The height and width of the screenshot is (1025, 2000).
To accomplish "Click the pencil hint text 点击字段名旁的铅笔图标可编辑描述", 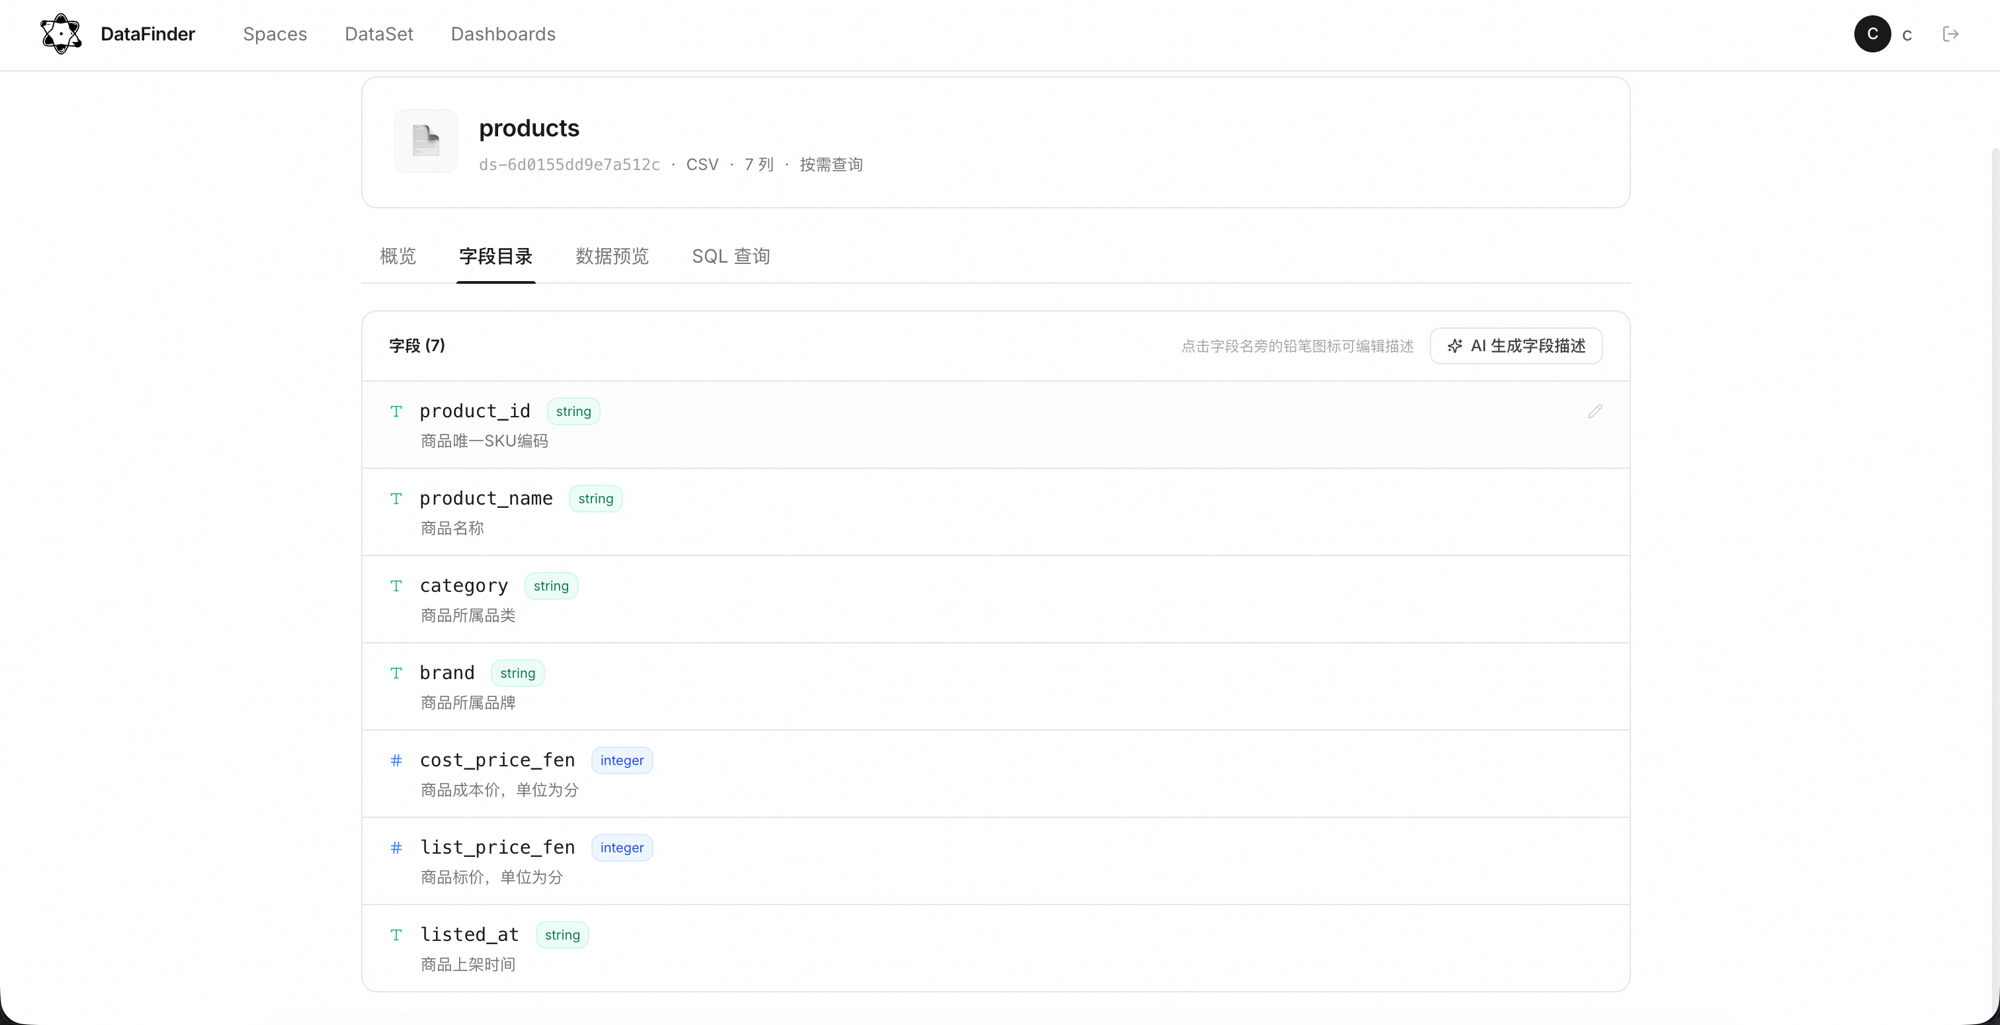I will (1297, 347).
